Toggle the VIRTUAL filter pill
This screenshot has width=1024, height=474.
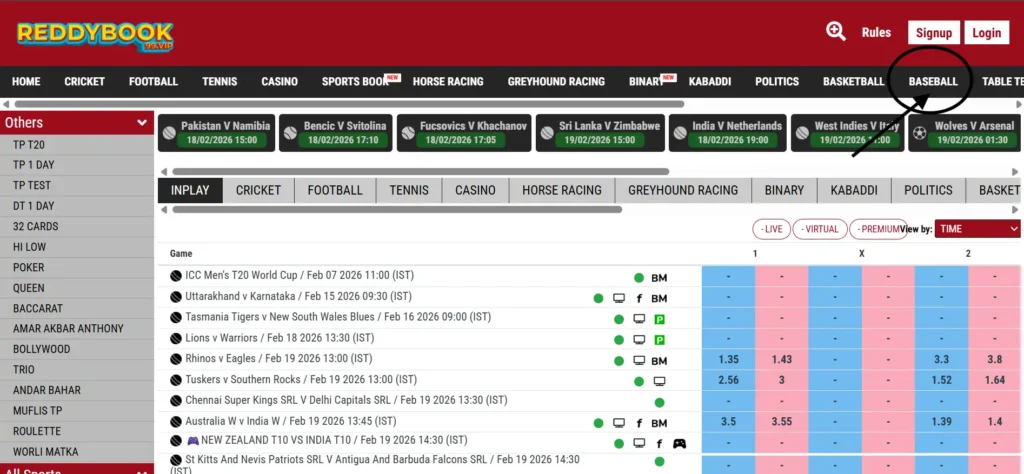[820, 229]
